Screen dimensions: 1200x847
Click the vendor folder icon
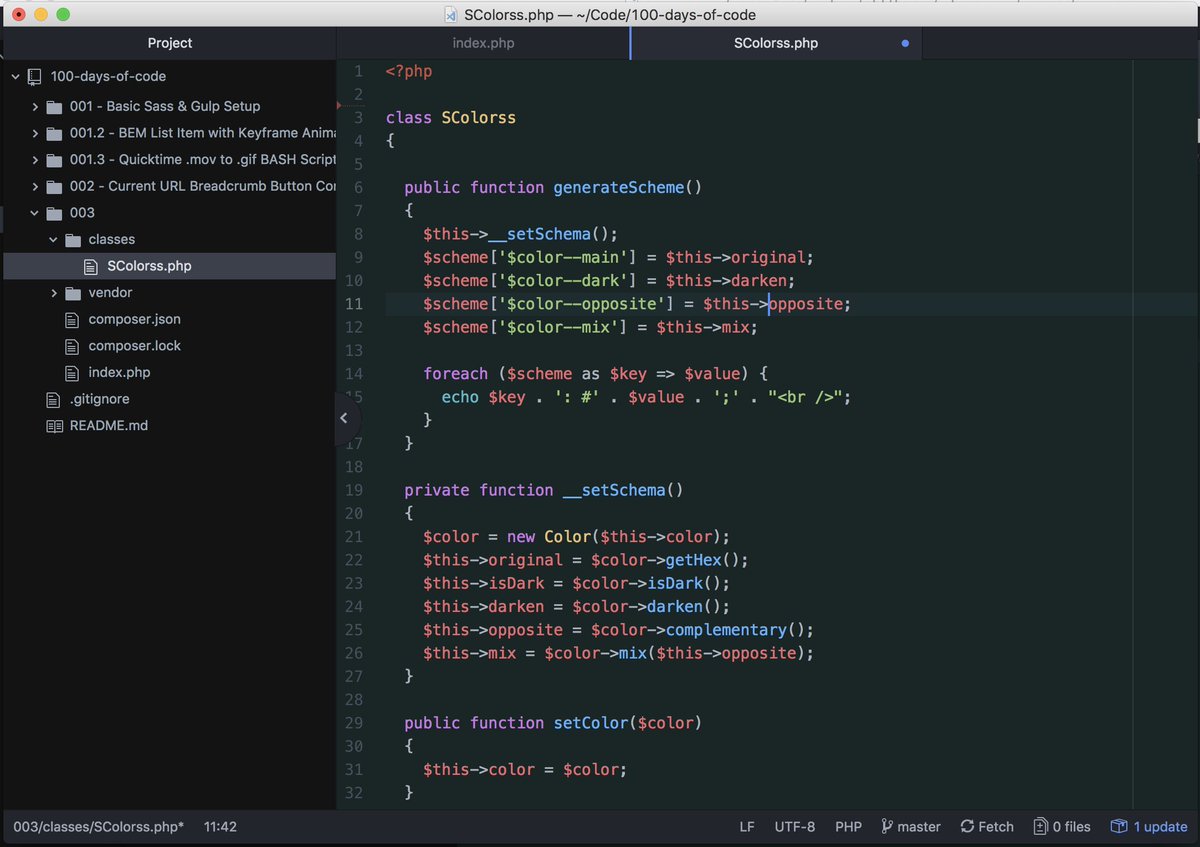pos(73,293)
